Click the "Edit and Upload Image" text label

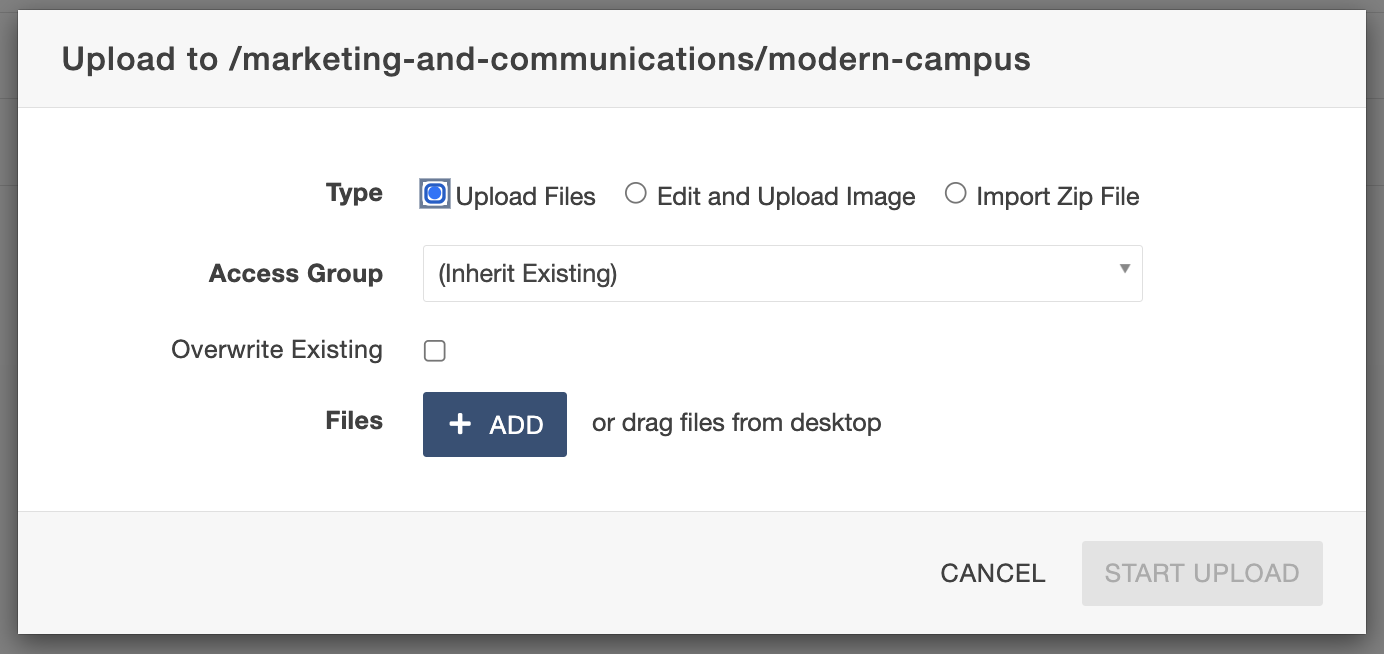click(786, 197)
